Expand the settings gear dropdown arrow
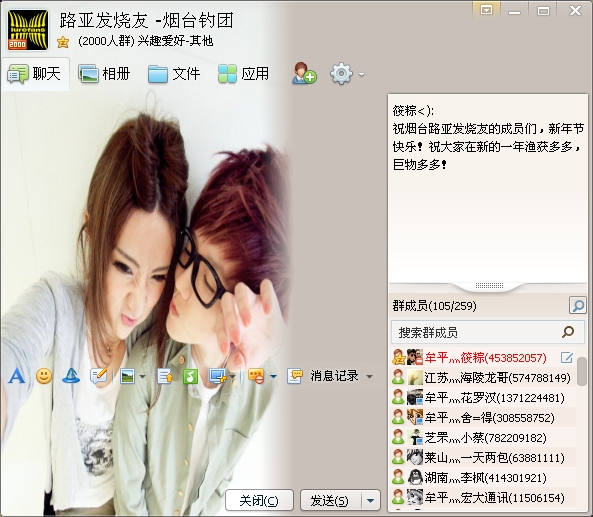593x517 pixels. pyautogui.click(x=361, y=75)
